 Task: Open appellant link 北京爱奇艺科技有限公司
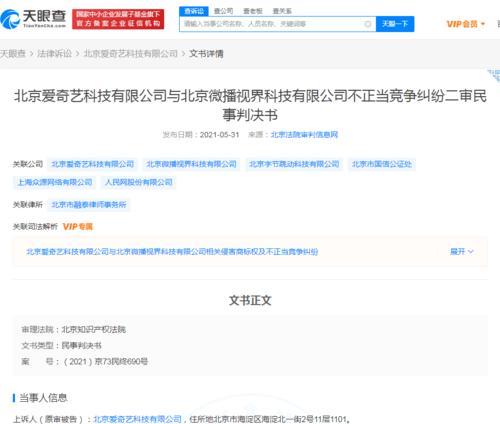tap(137, 419)
